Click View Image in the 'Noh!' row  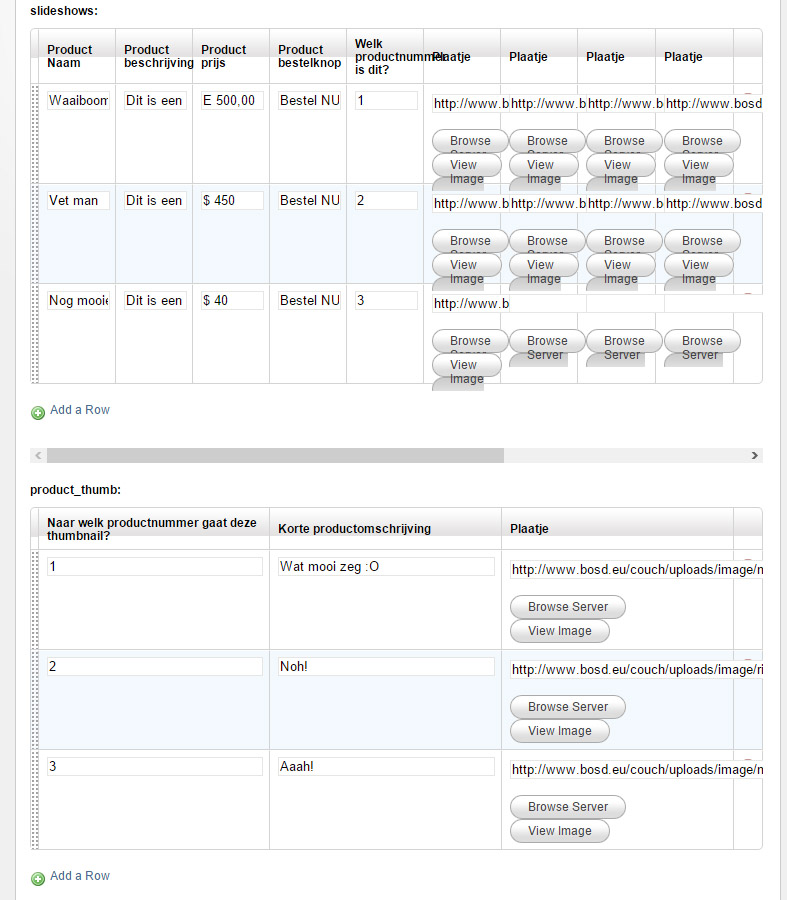[x=560, y=731]
